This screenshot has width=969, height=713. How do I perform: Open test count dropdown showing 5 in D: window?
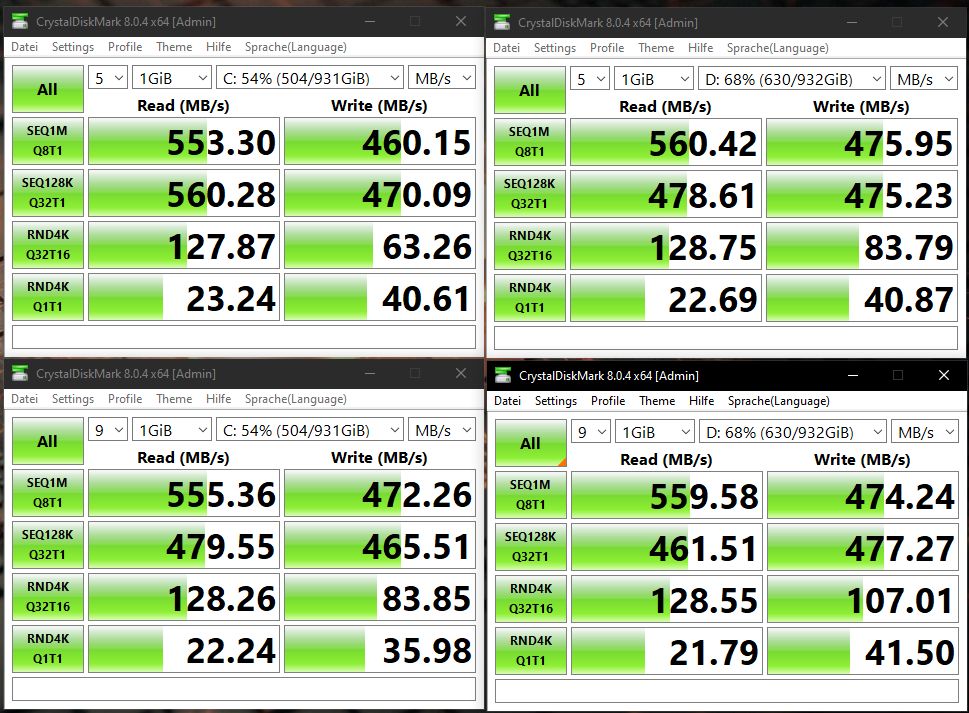[590, 79]
